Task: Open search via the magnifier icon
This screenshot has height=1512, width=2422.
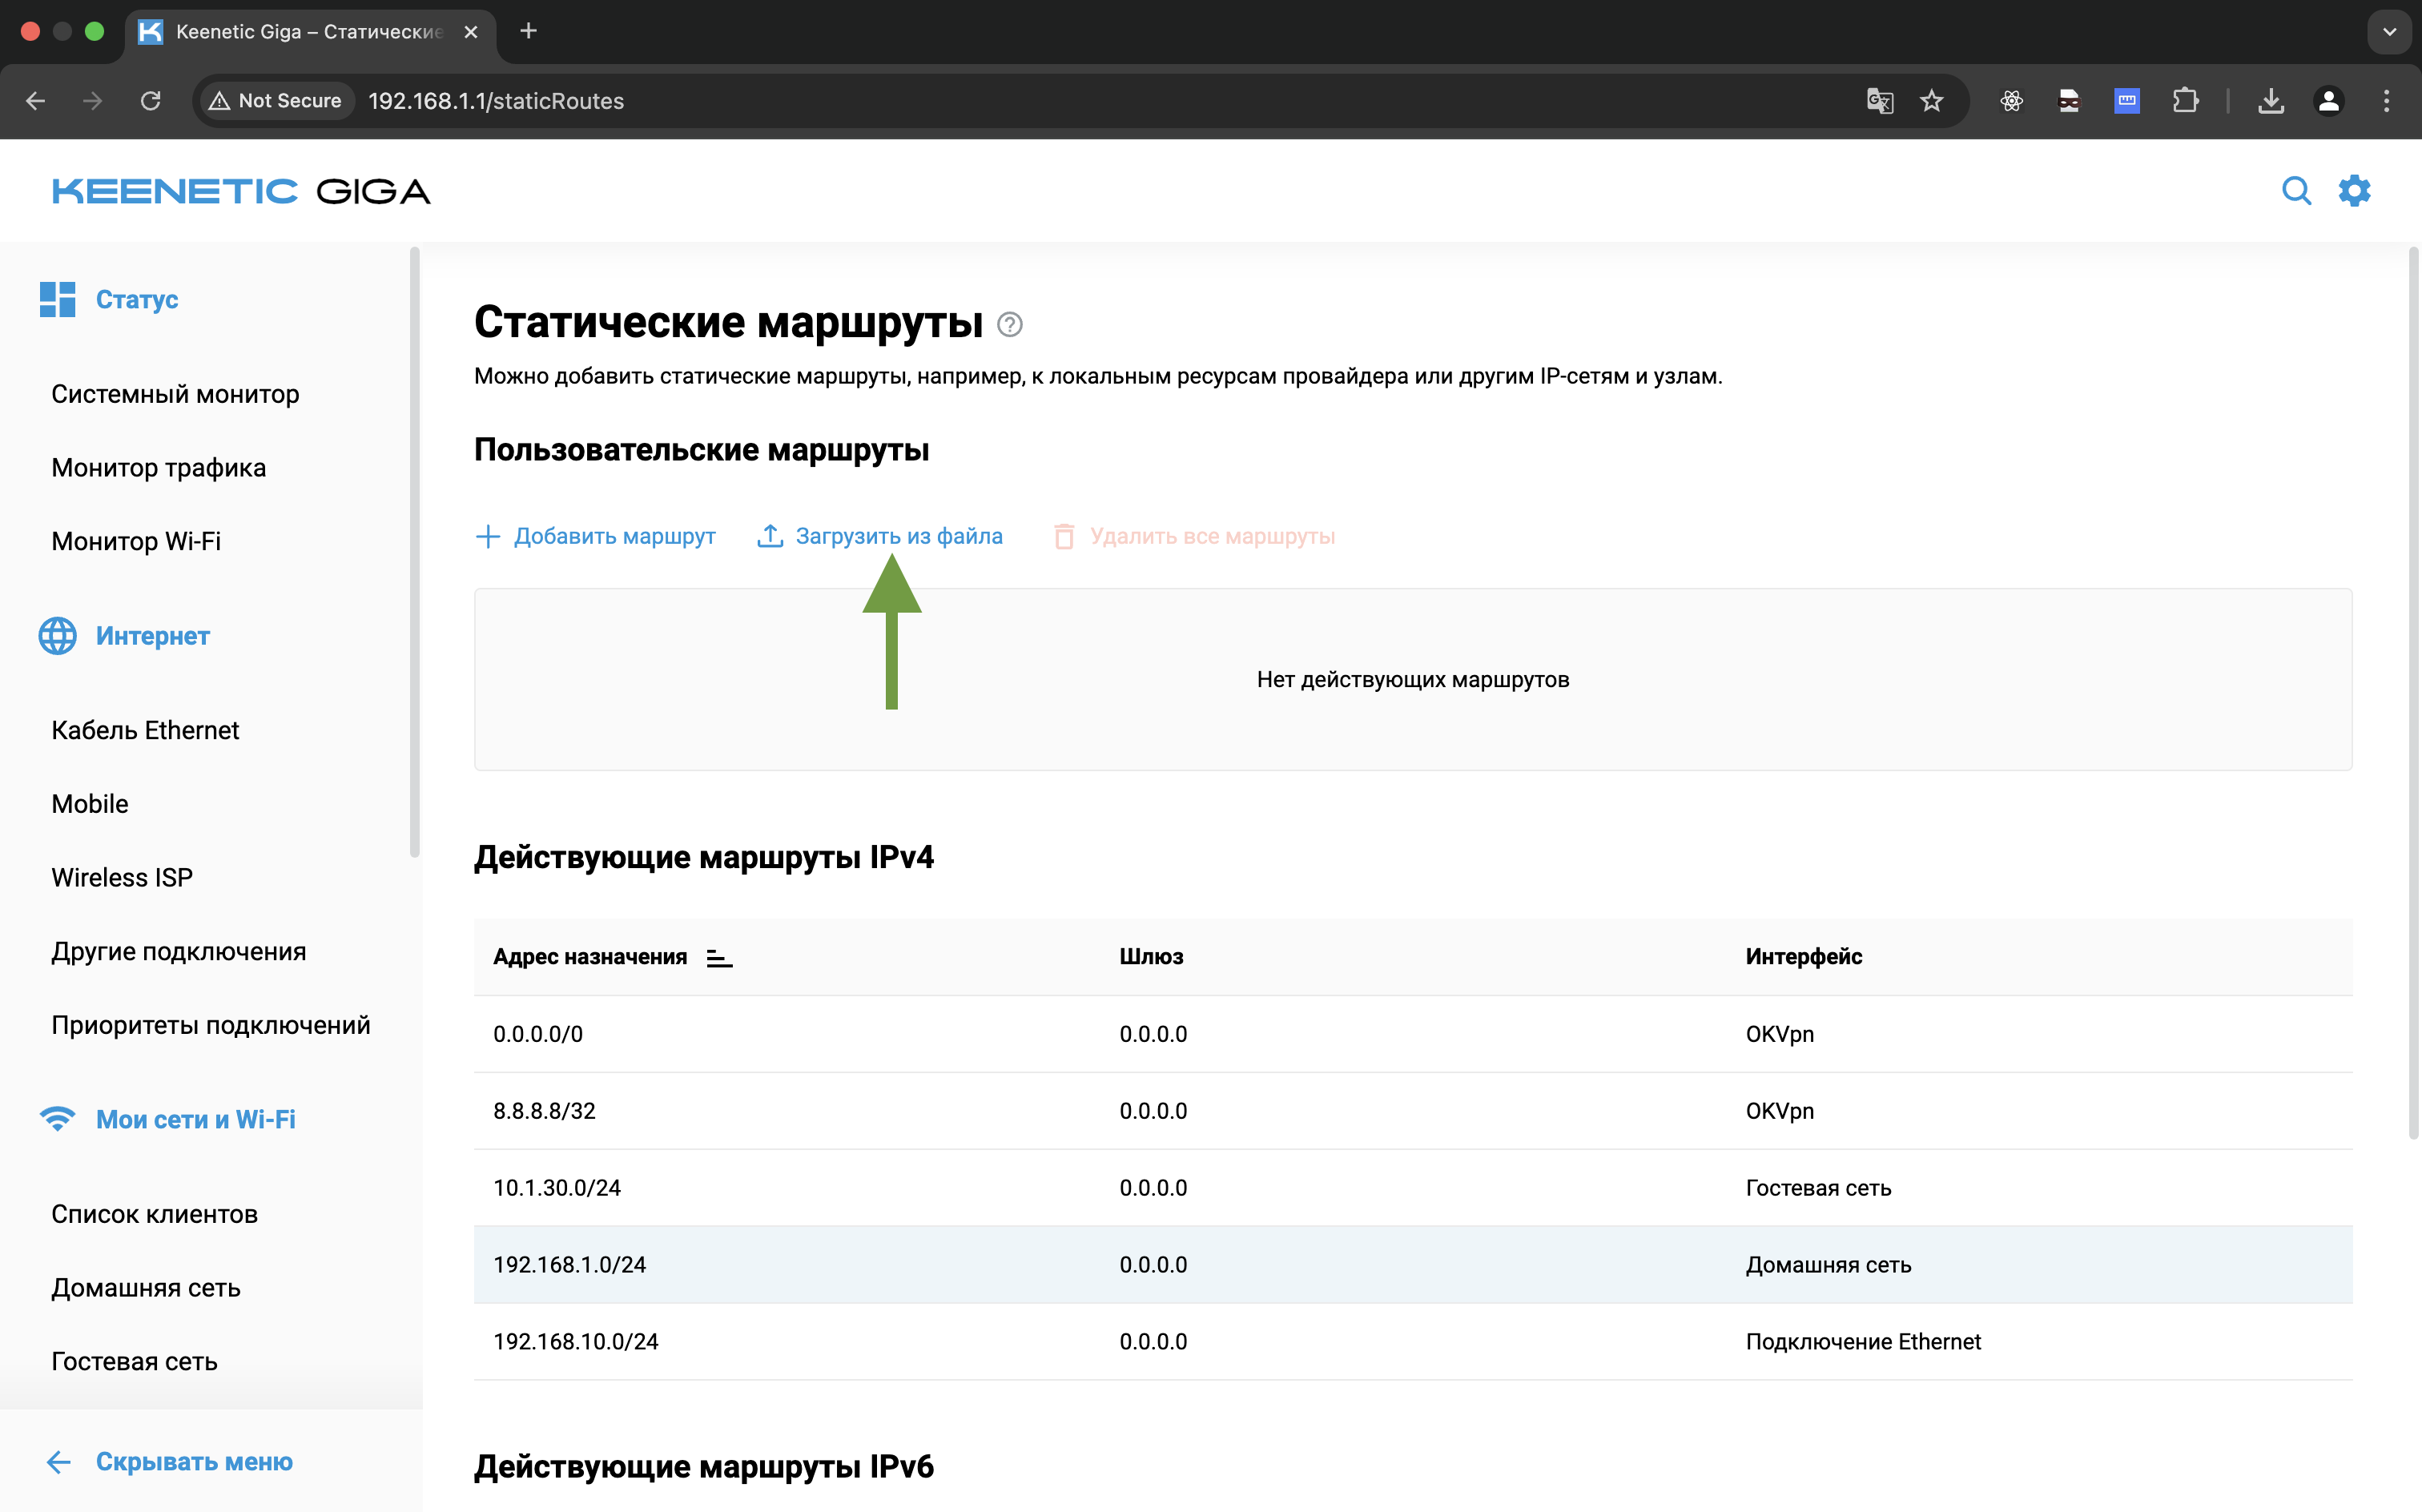Action: click(2297, 190)
